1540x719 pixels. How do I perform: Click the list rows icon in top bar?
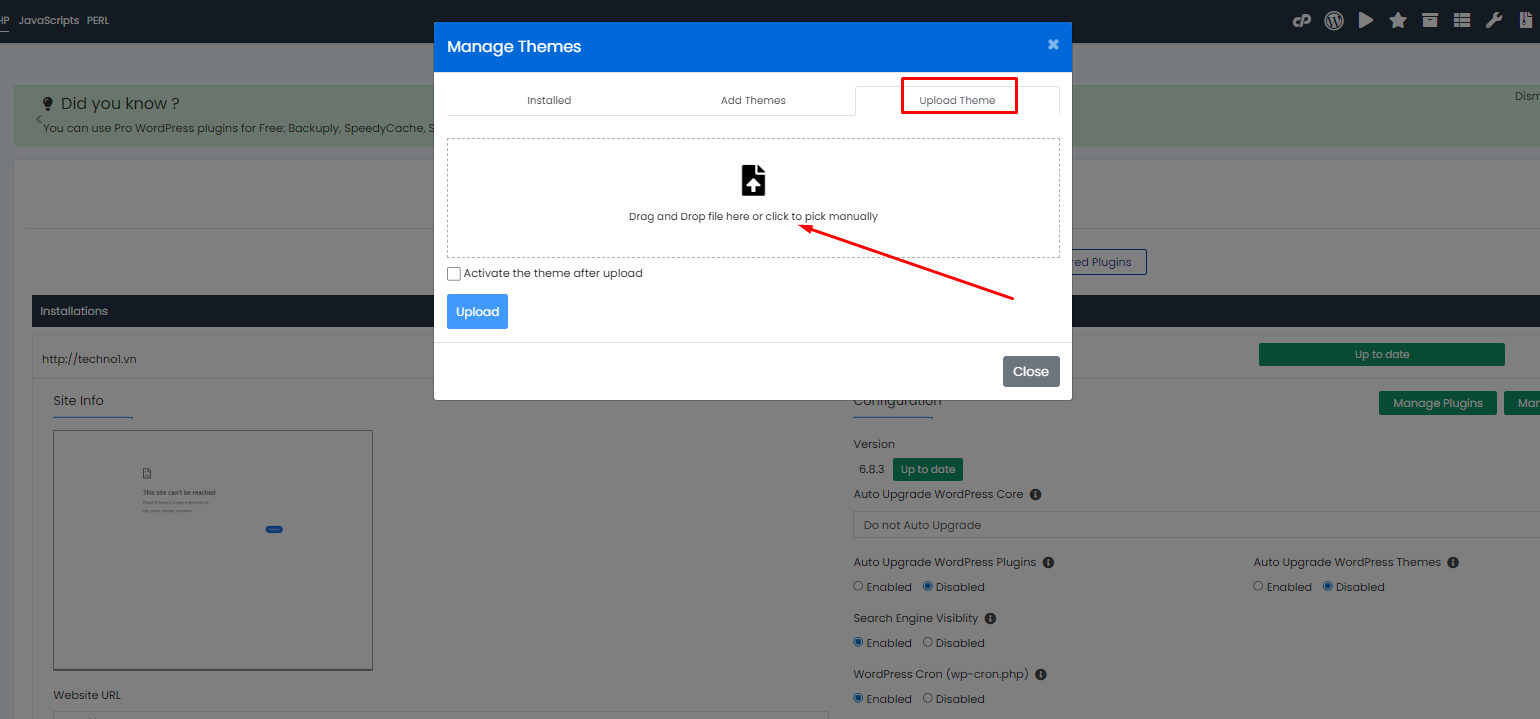click(x=1462, y=20)
